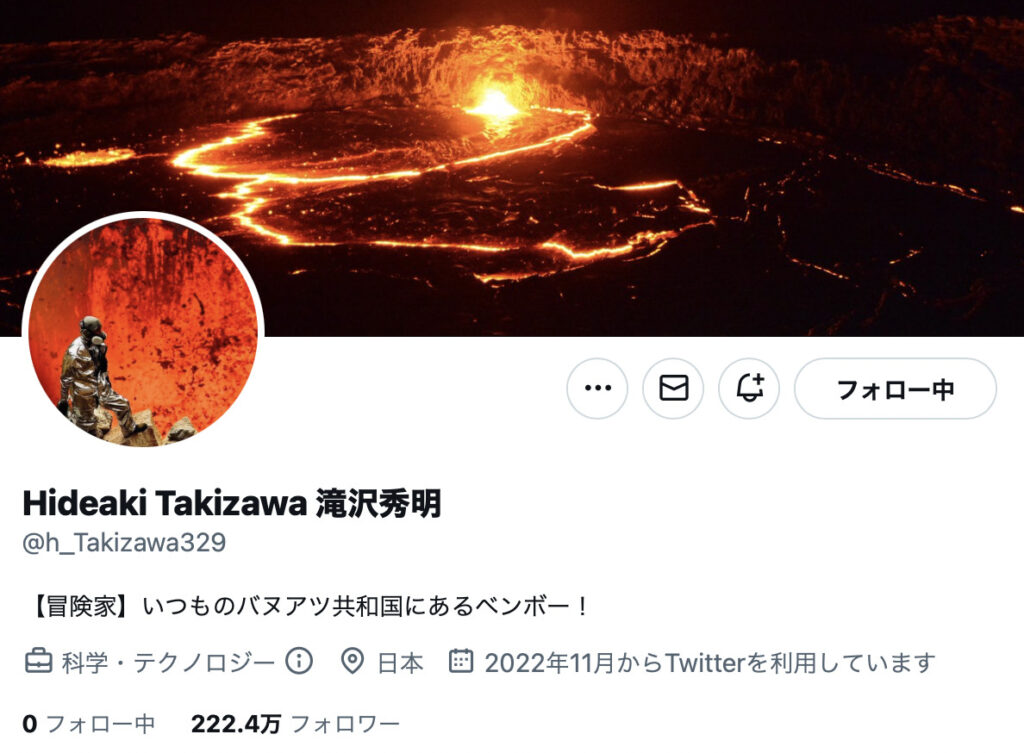Click the 日本 location text

pyautogui.click(x=400, y=662)
